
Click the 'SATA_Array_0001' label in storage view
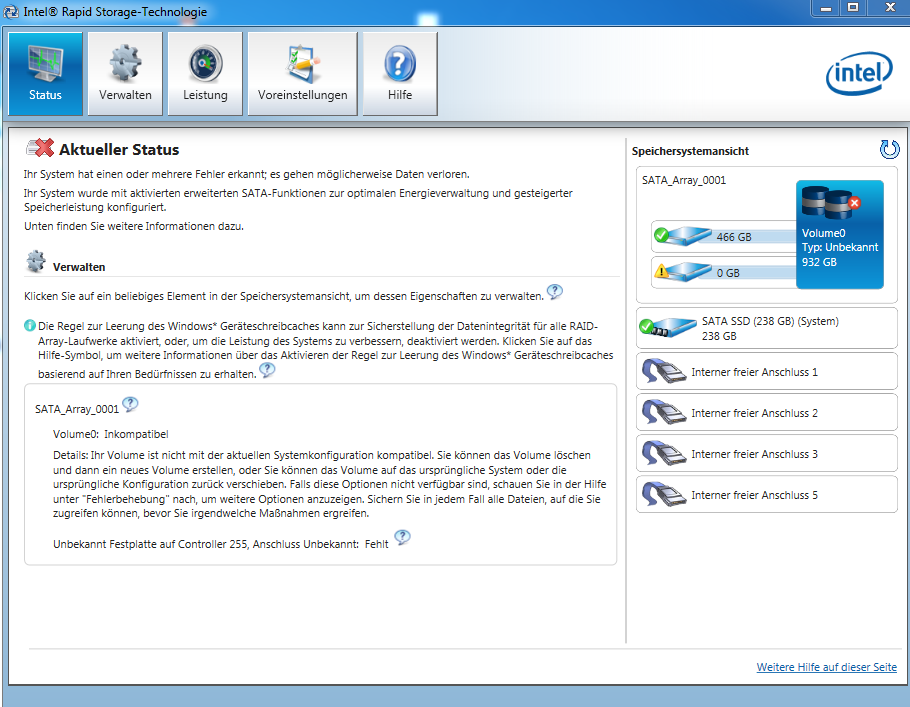(684, 180)
